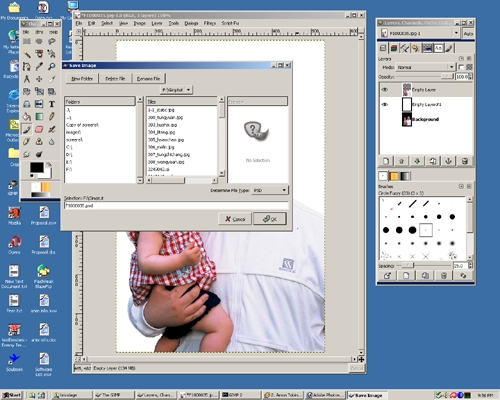Image resolution: width=500 pixels, height=400 pixels.
Task: Click the brush Spacing spinner arrows
Action: [470, 266]
